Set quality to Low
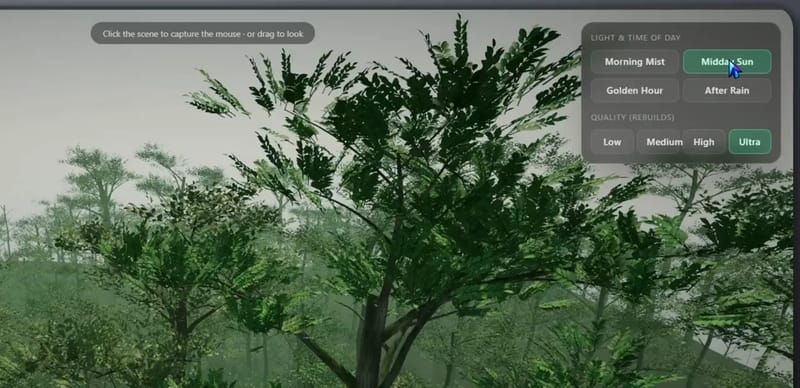 (612, 142)
